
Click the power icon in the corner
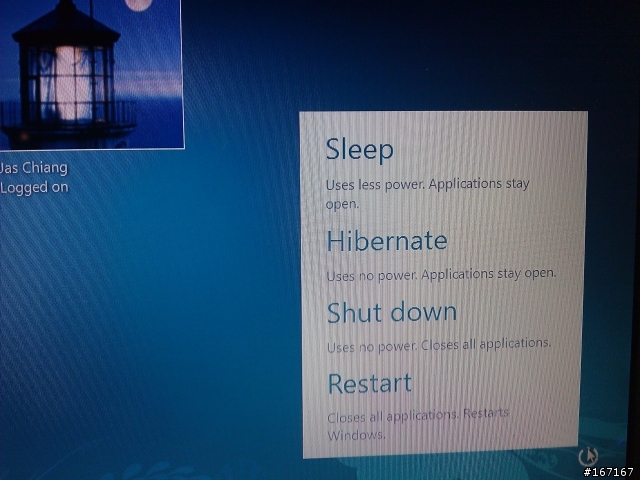(588, 456)
